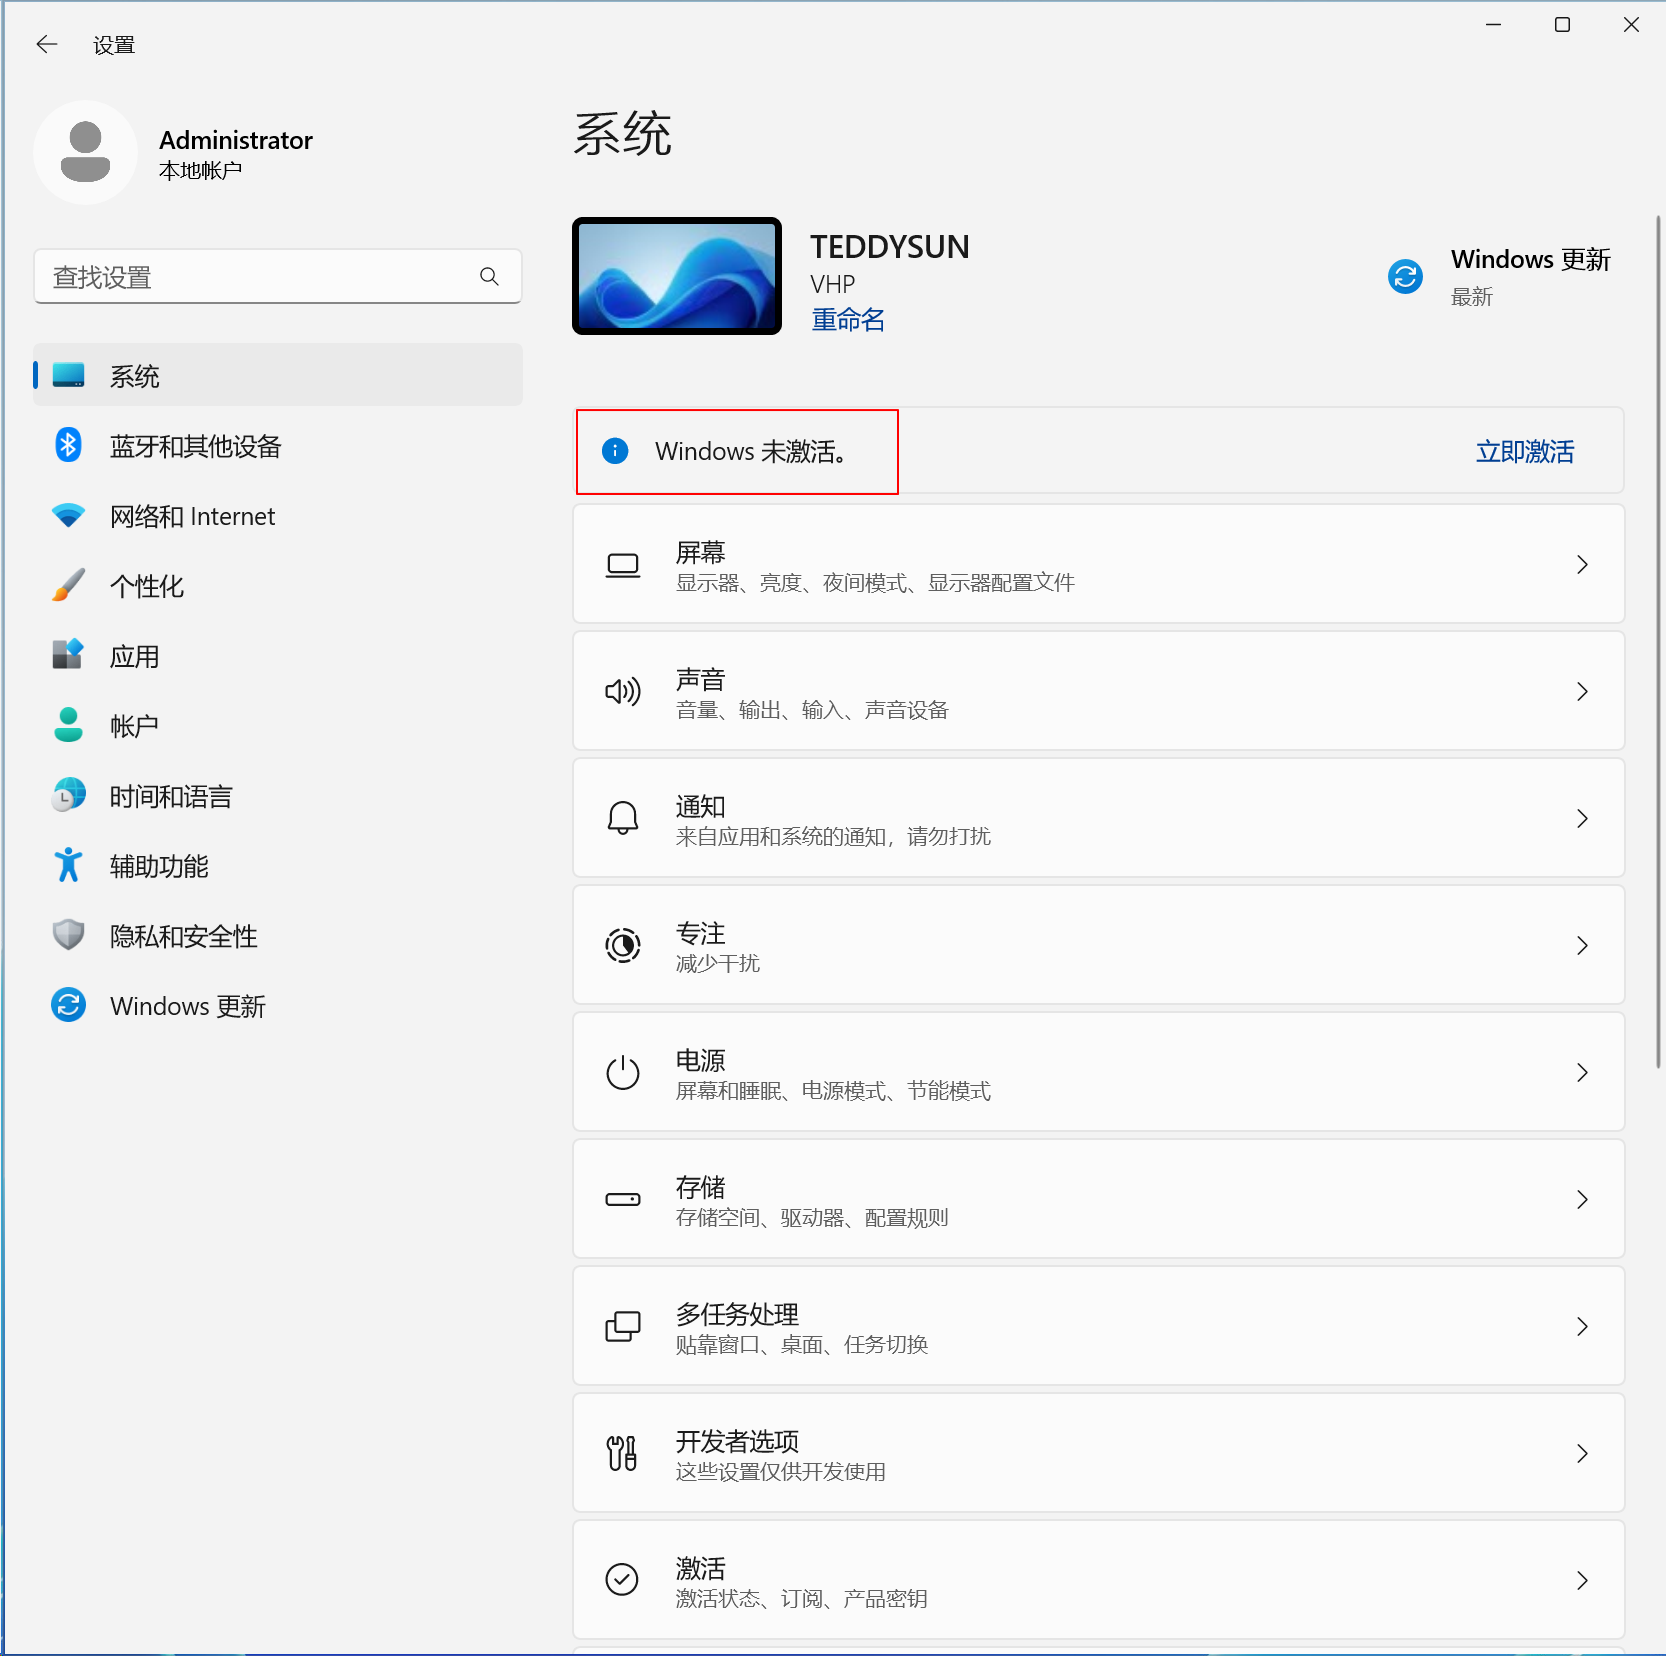Open 辅助功能 in the sidebar
This screenshot has height=1656, width=1666.
point(278,866)
